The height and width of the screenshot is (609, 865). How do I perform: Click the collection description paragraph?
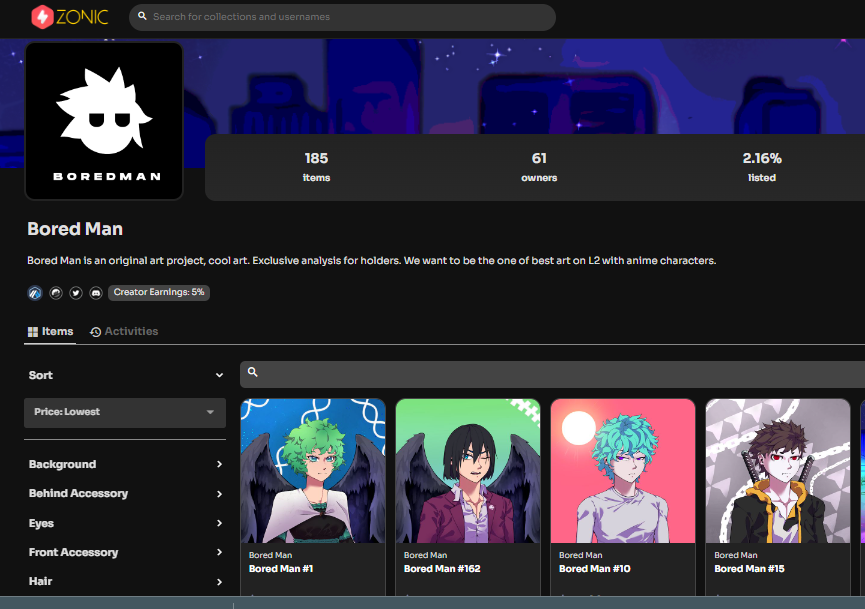point(371,260)
